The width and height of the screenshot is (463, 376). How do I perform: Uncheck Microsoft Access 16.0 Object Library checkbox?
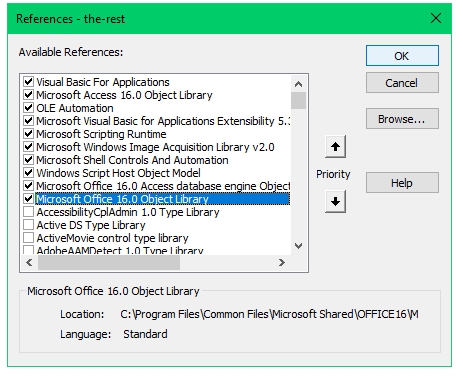(x=28, y=95)
